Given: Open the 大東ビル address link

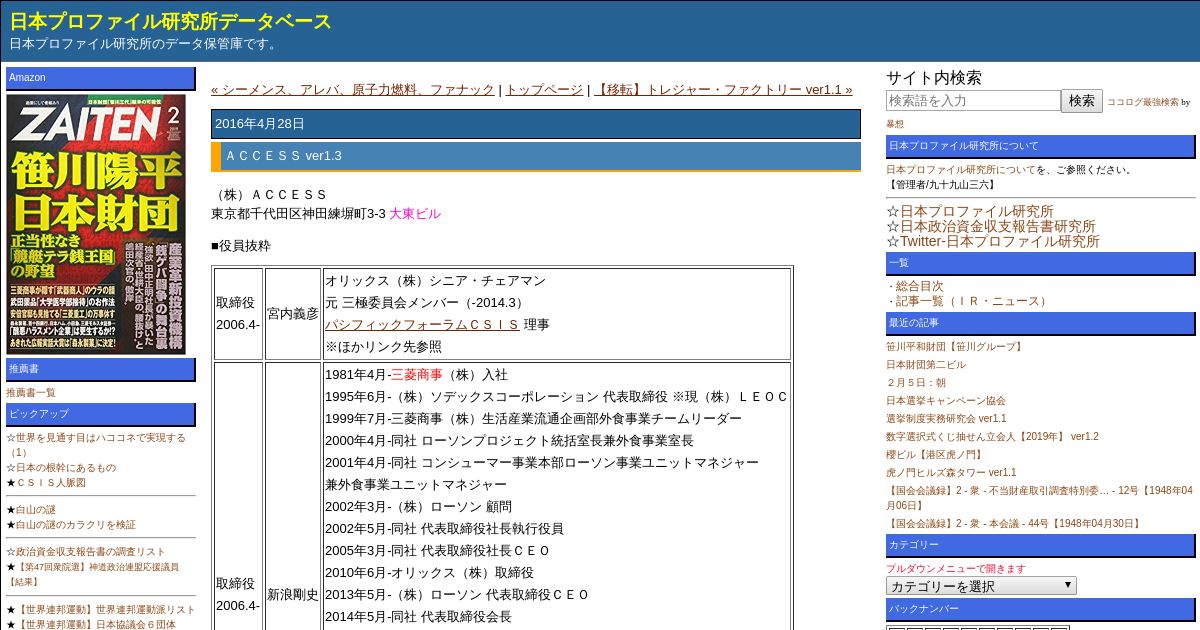Looking at the screenshot, I should pos(415,214).
